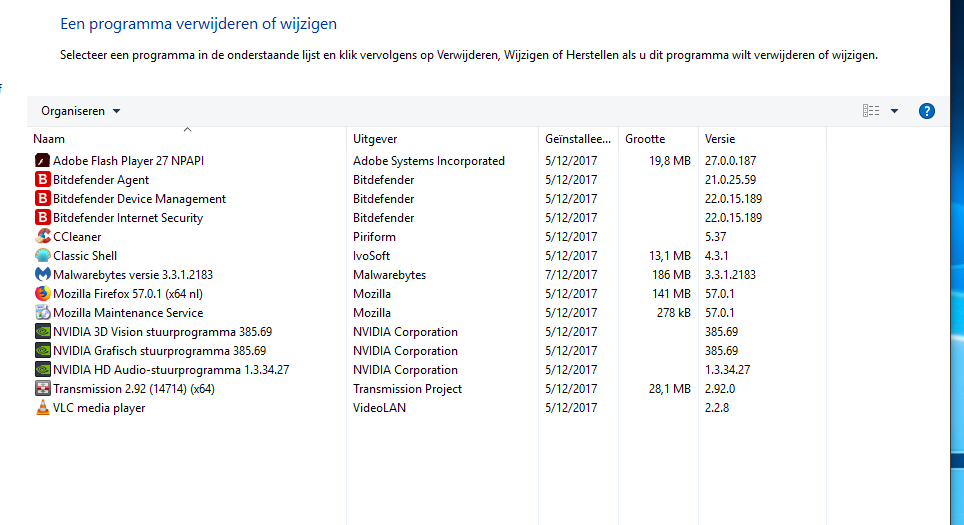
Task: Sort by Geïnstalleerd op column header
Action: pos(579,139)
